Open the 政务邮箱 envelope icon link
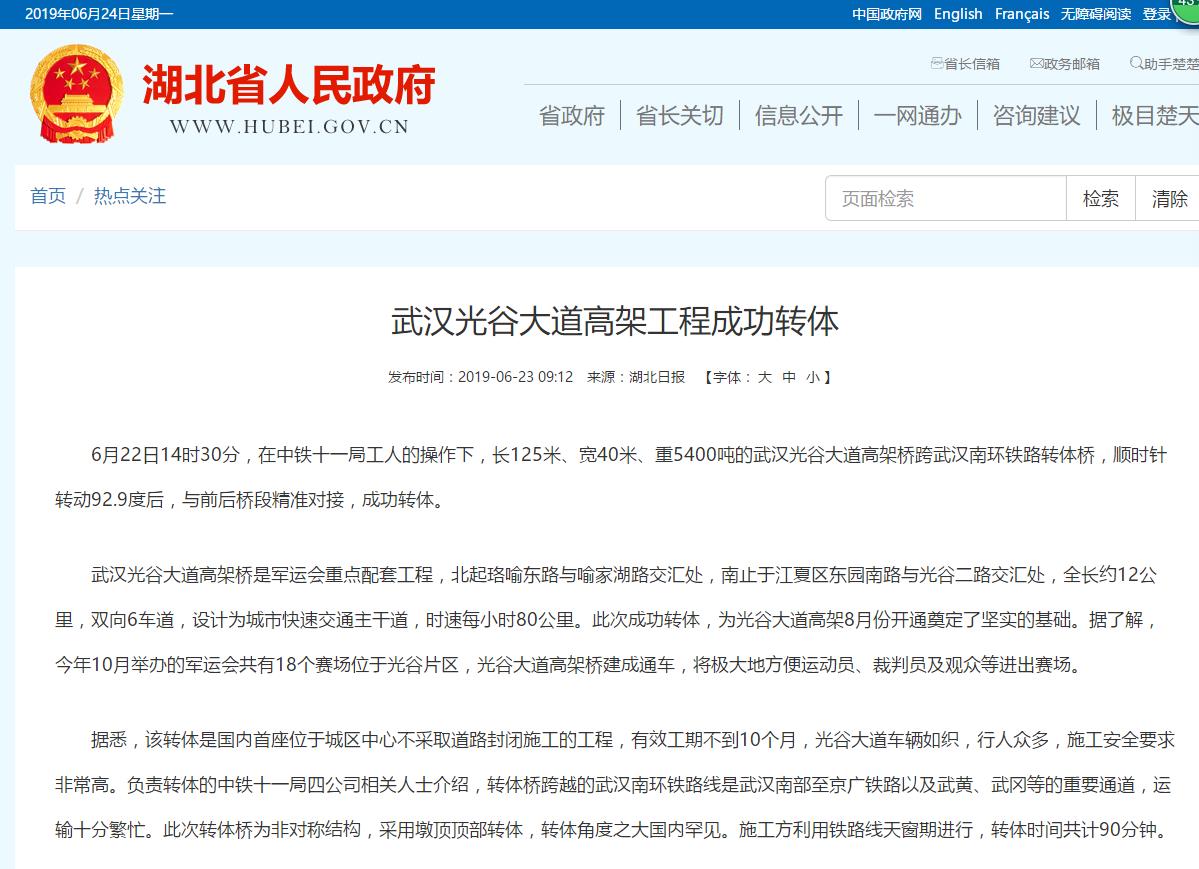1199x869 pixels. coord(1037,63)
